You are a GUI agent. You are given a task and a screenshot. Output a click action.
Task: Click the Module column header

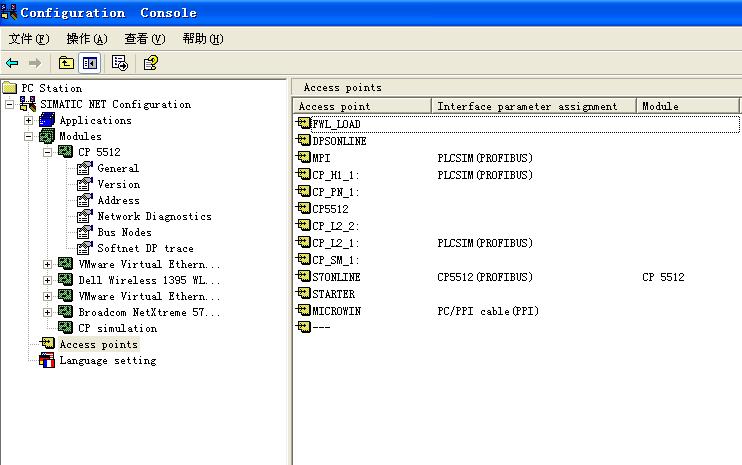(688, 106)
